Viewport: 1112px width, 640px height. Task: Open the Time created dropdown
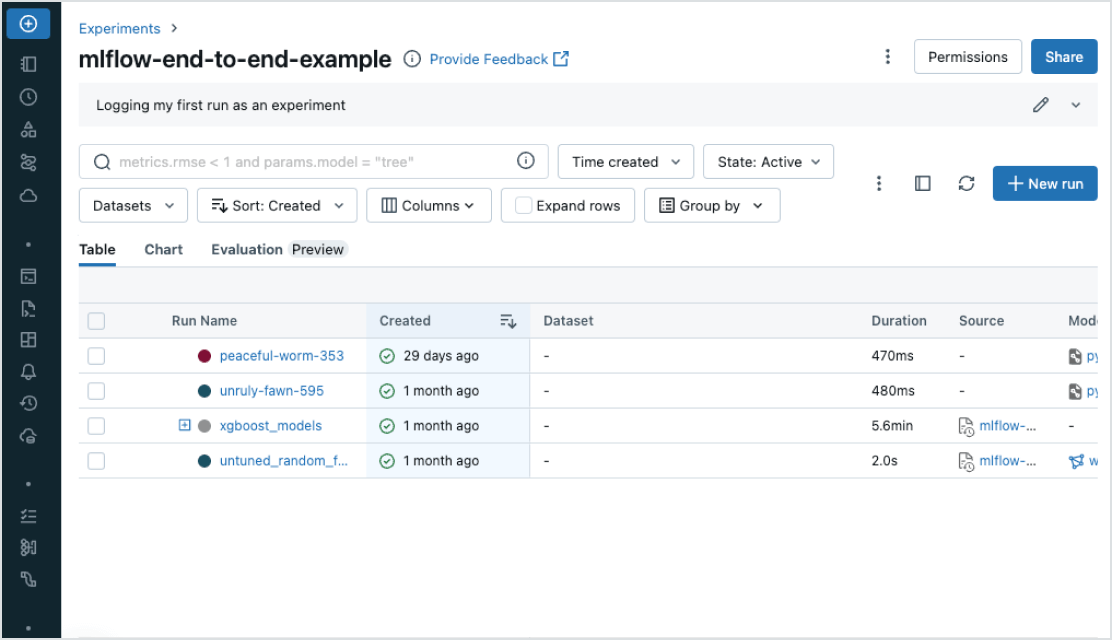pos(626,162)
